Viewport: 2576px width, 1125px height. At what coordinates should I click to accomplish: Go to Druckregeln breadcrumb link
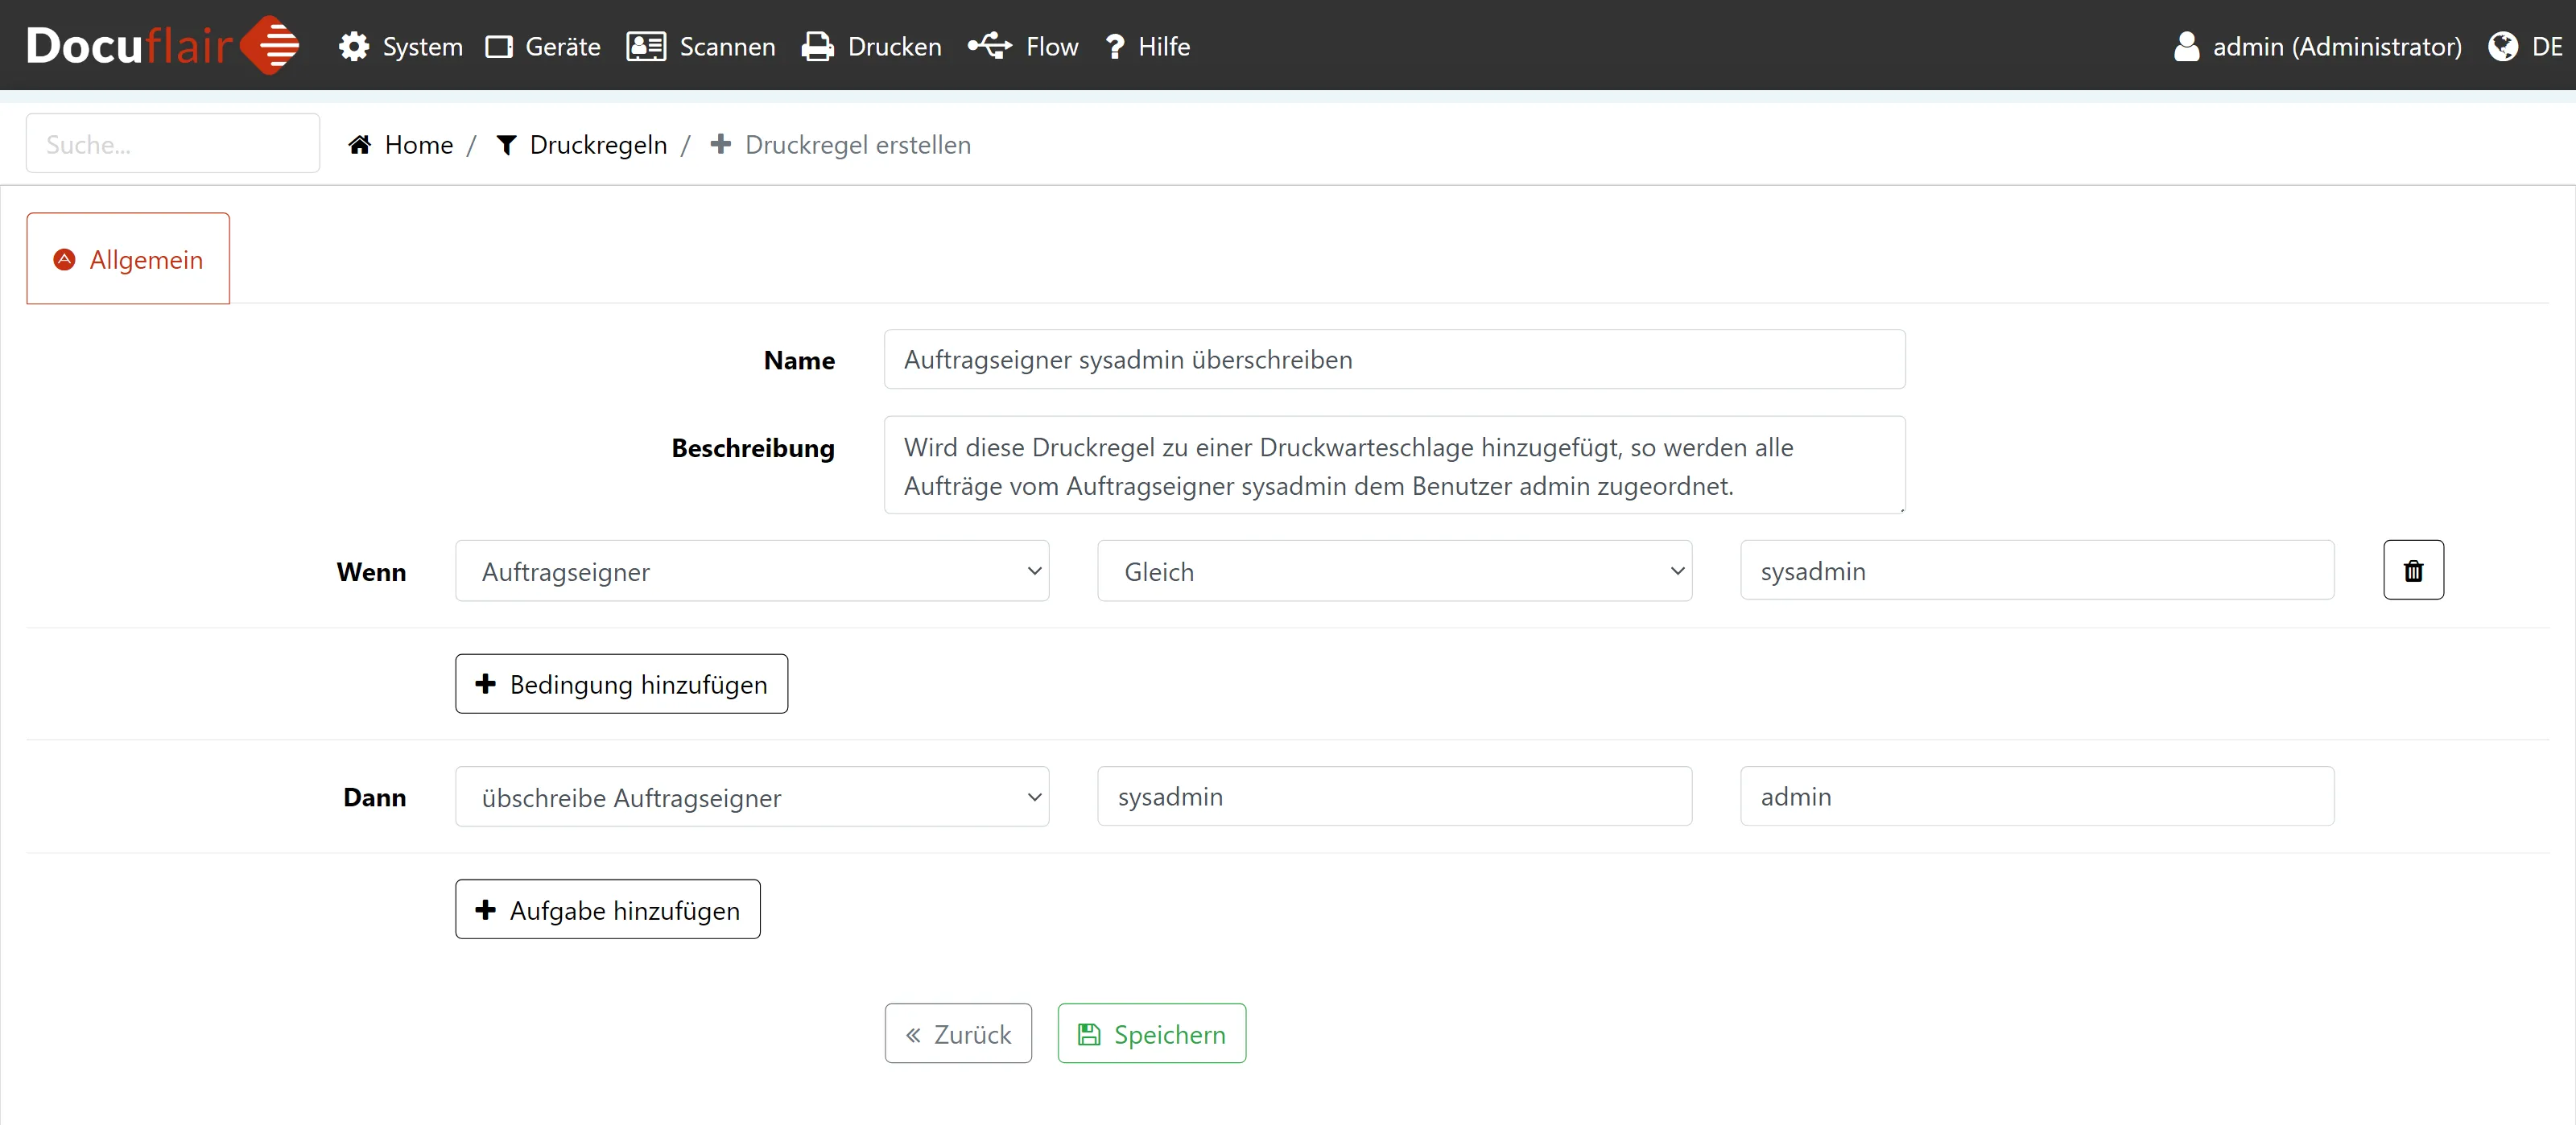click(597, 145)
